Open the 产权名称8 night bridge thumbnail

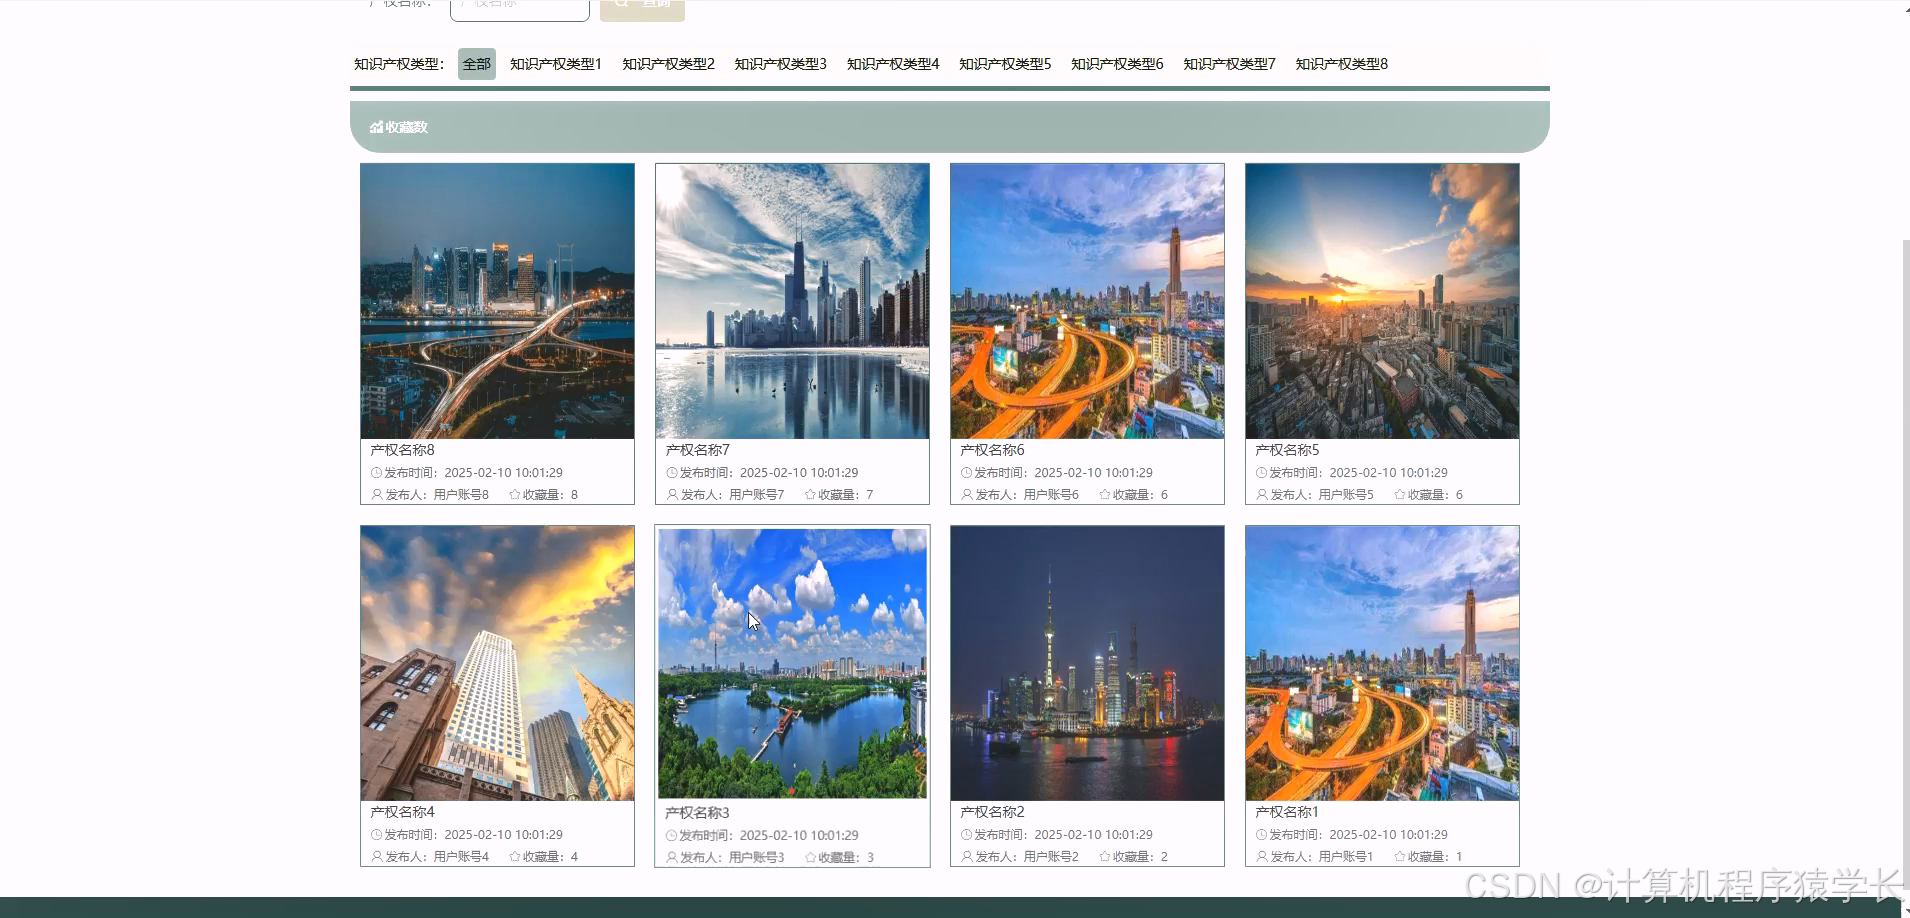click(497, 301)
